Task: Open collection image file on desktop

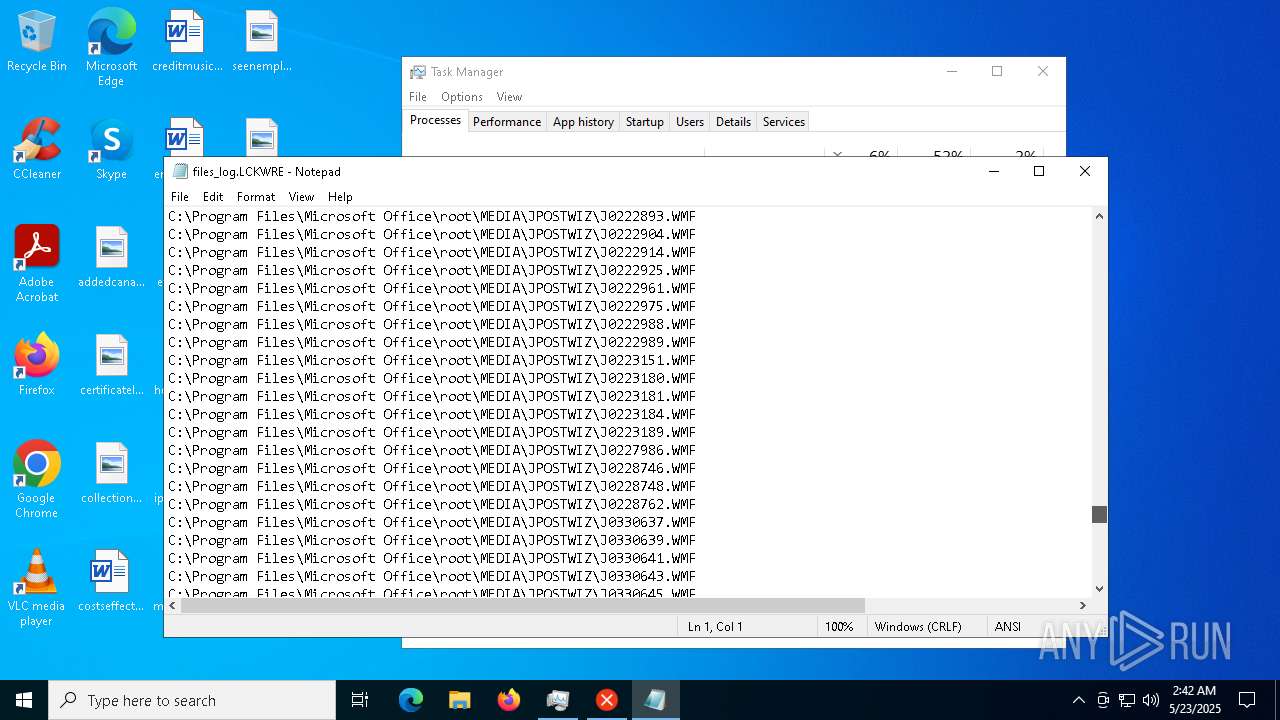Action: 111,474
